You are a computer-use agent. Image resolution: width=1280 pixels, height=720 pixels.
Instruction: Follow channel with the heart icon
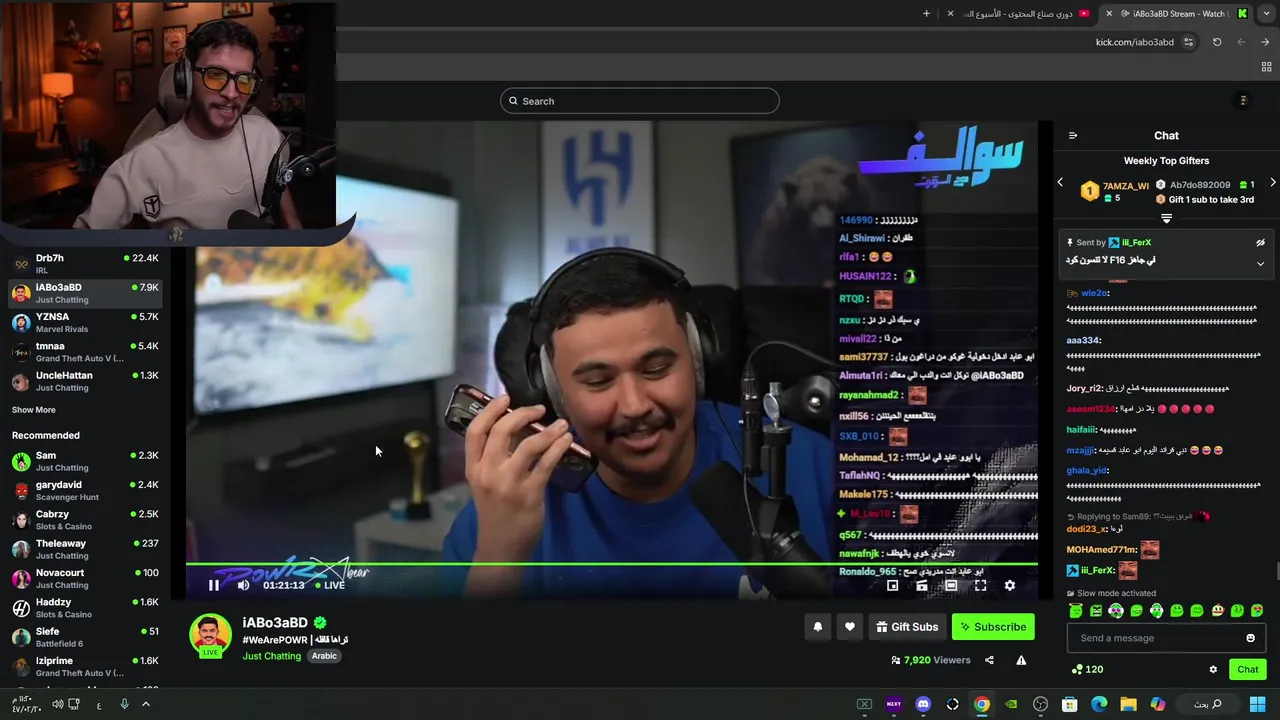click(850, 627)
